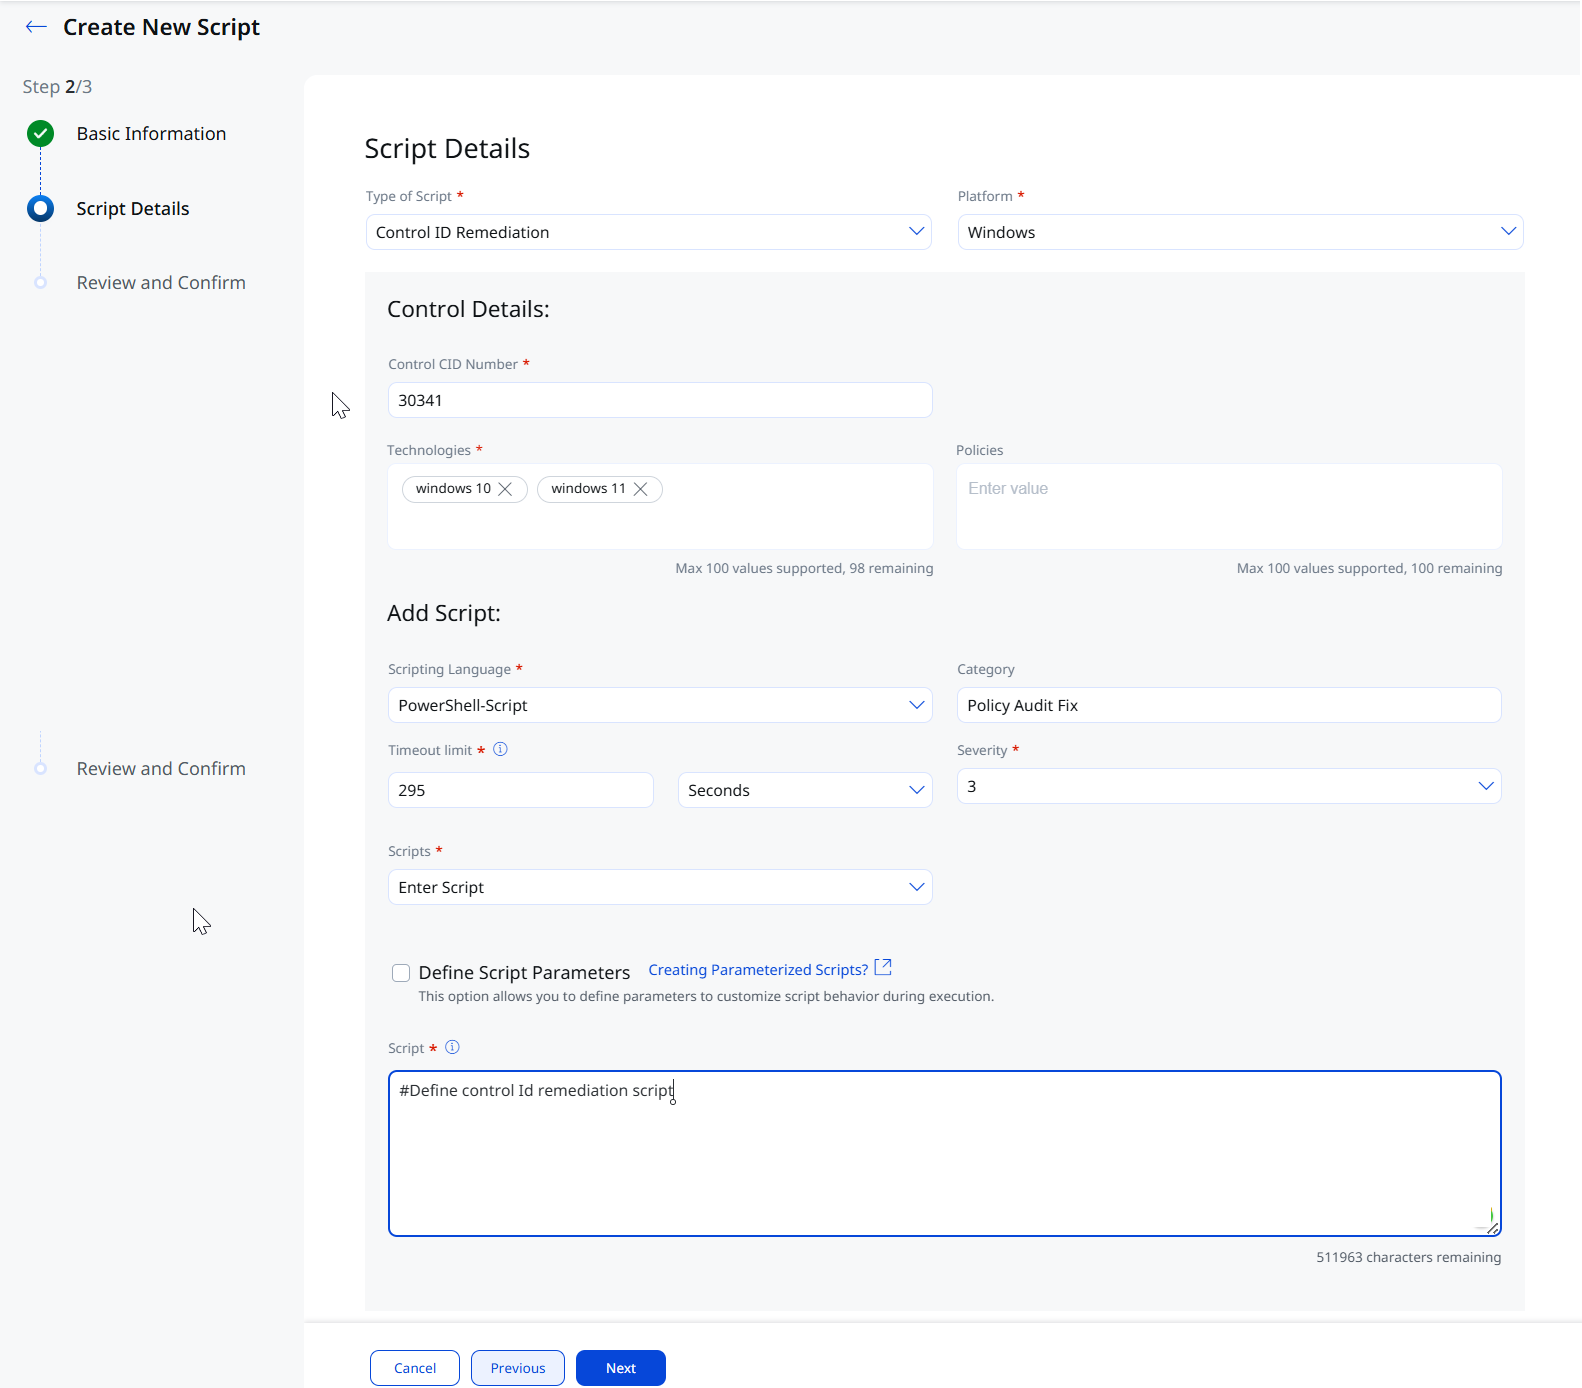
Task: Select the Script Details step
Action: pyautogui.click(x=133, y=209)
